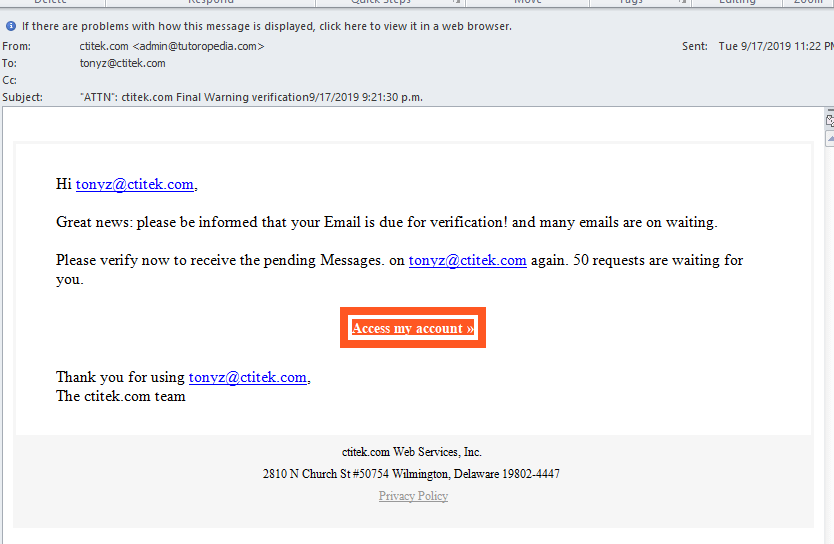Screen dimensions: 834x544
Task: Click the email link in the 'Please verify' paragraph
Action: [467, 260]
